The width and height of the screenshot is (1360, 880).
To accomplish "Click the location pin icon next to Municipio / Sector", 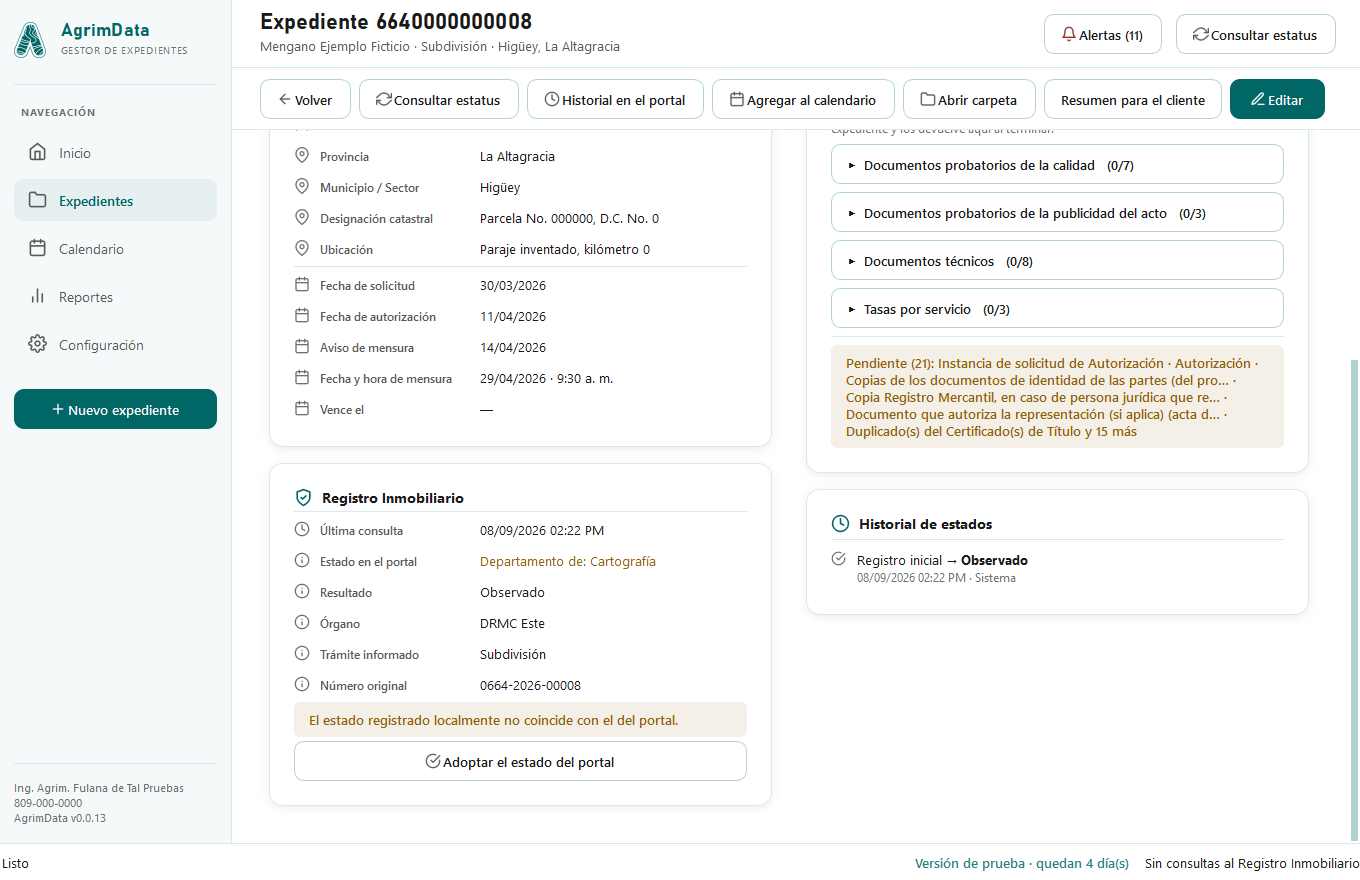I will [302, 188].
